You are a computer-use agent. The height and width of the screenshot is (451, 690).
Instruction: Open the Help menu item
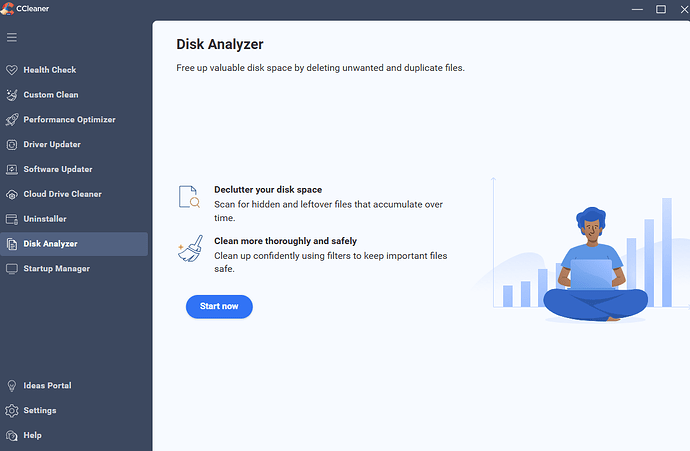pos(32,436)
